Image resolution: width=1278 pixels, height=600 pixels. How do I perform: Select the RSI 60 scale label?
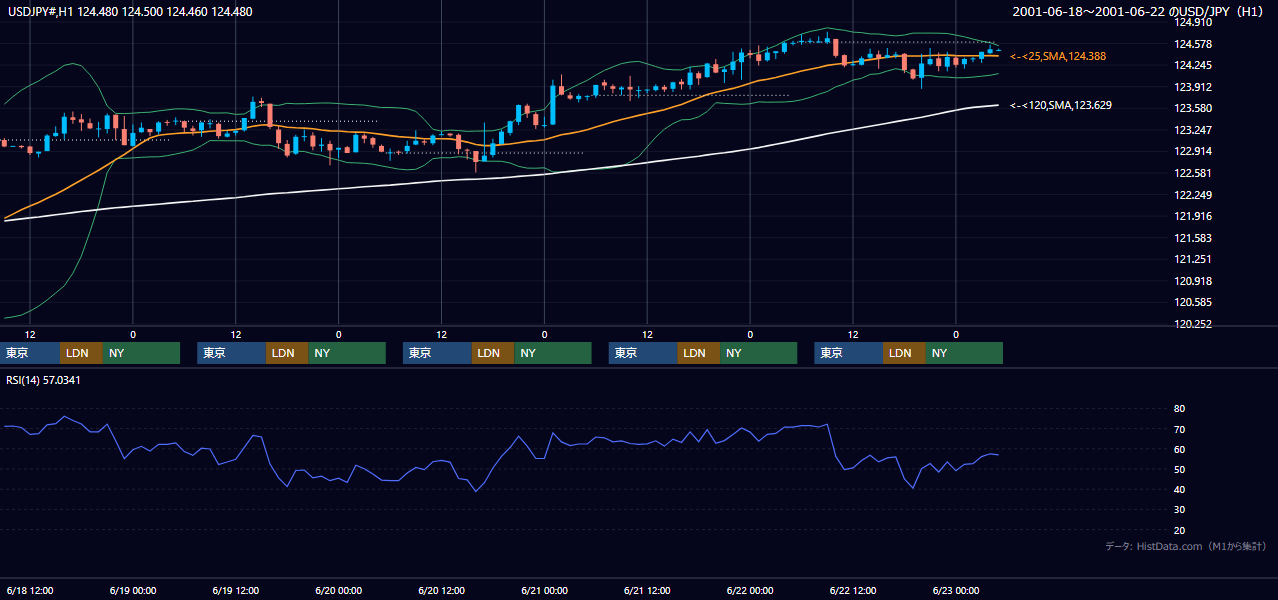pos(1179,449)
